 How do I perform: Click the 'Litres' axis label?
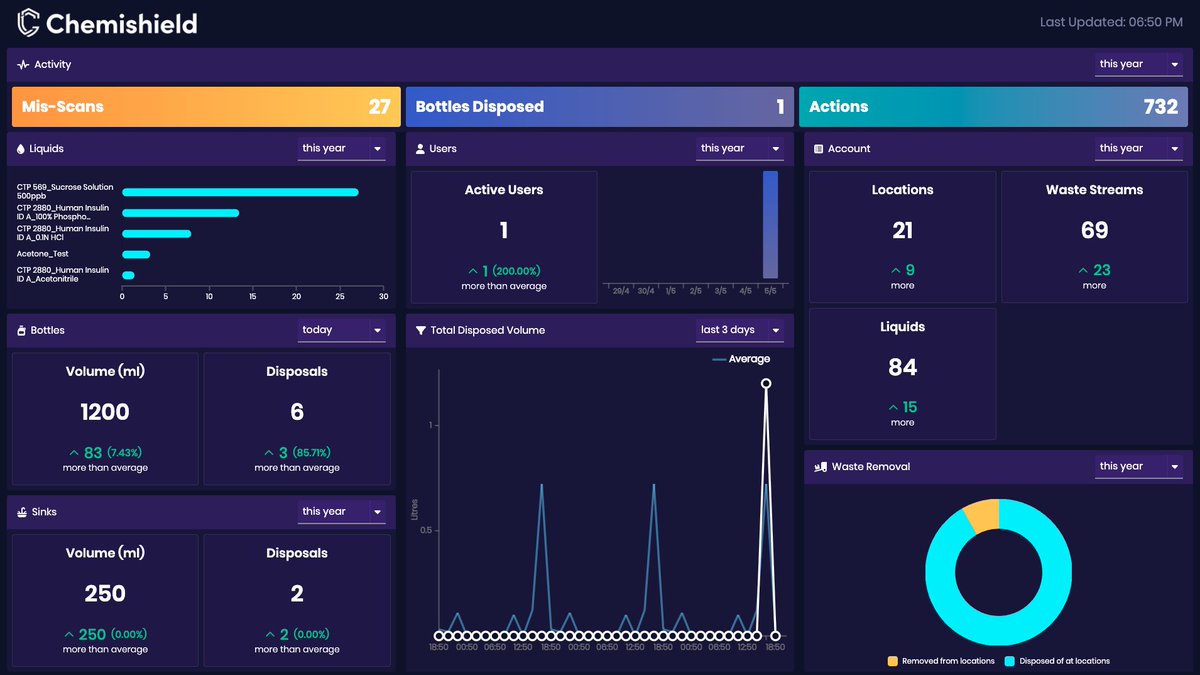click(x=416, y=509)
